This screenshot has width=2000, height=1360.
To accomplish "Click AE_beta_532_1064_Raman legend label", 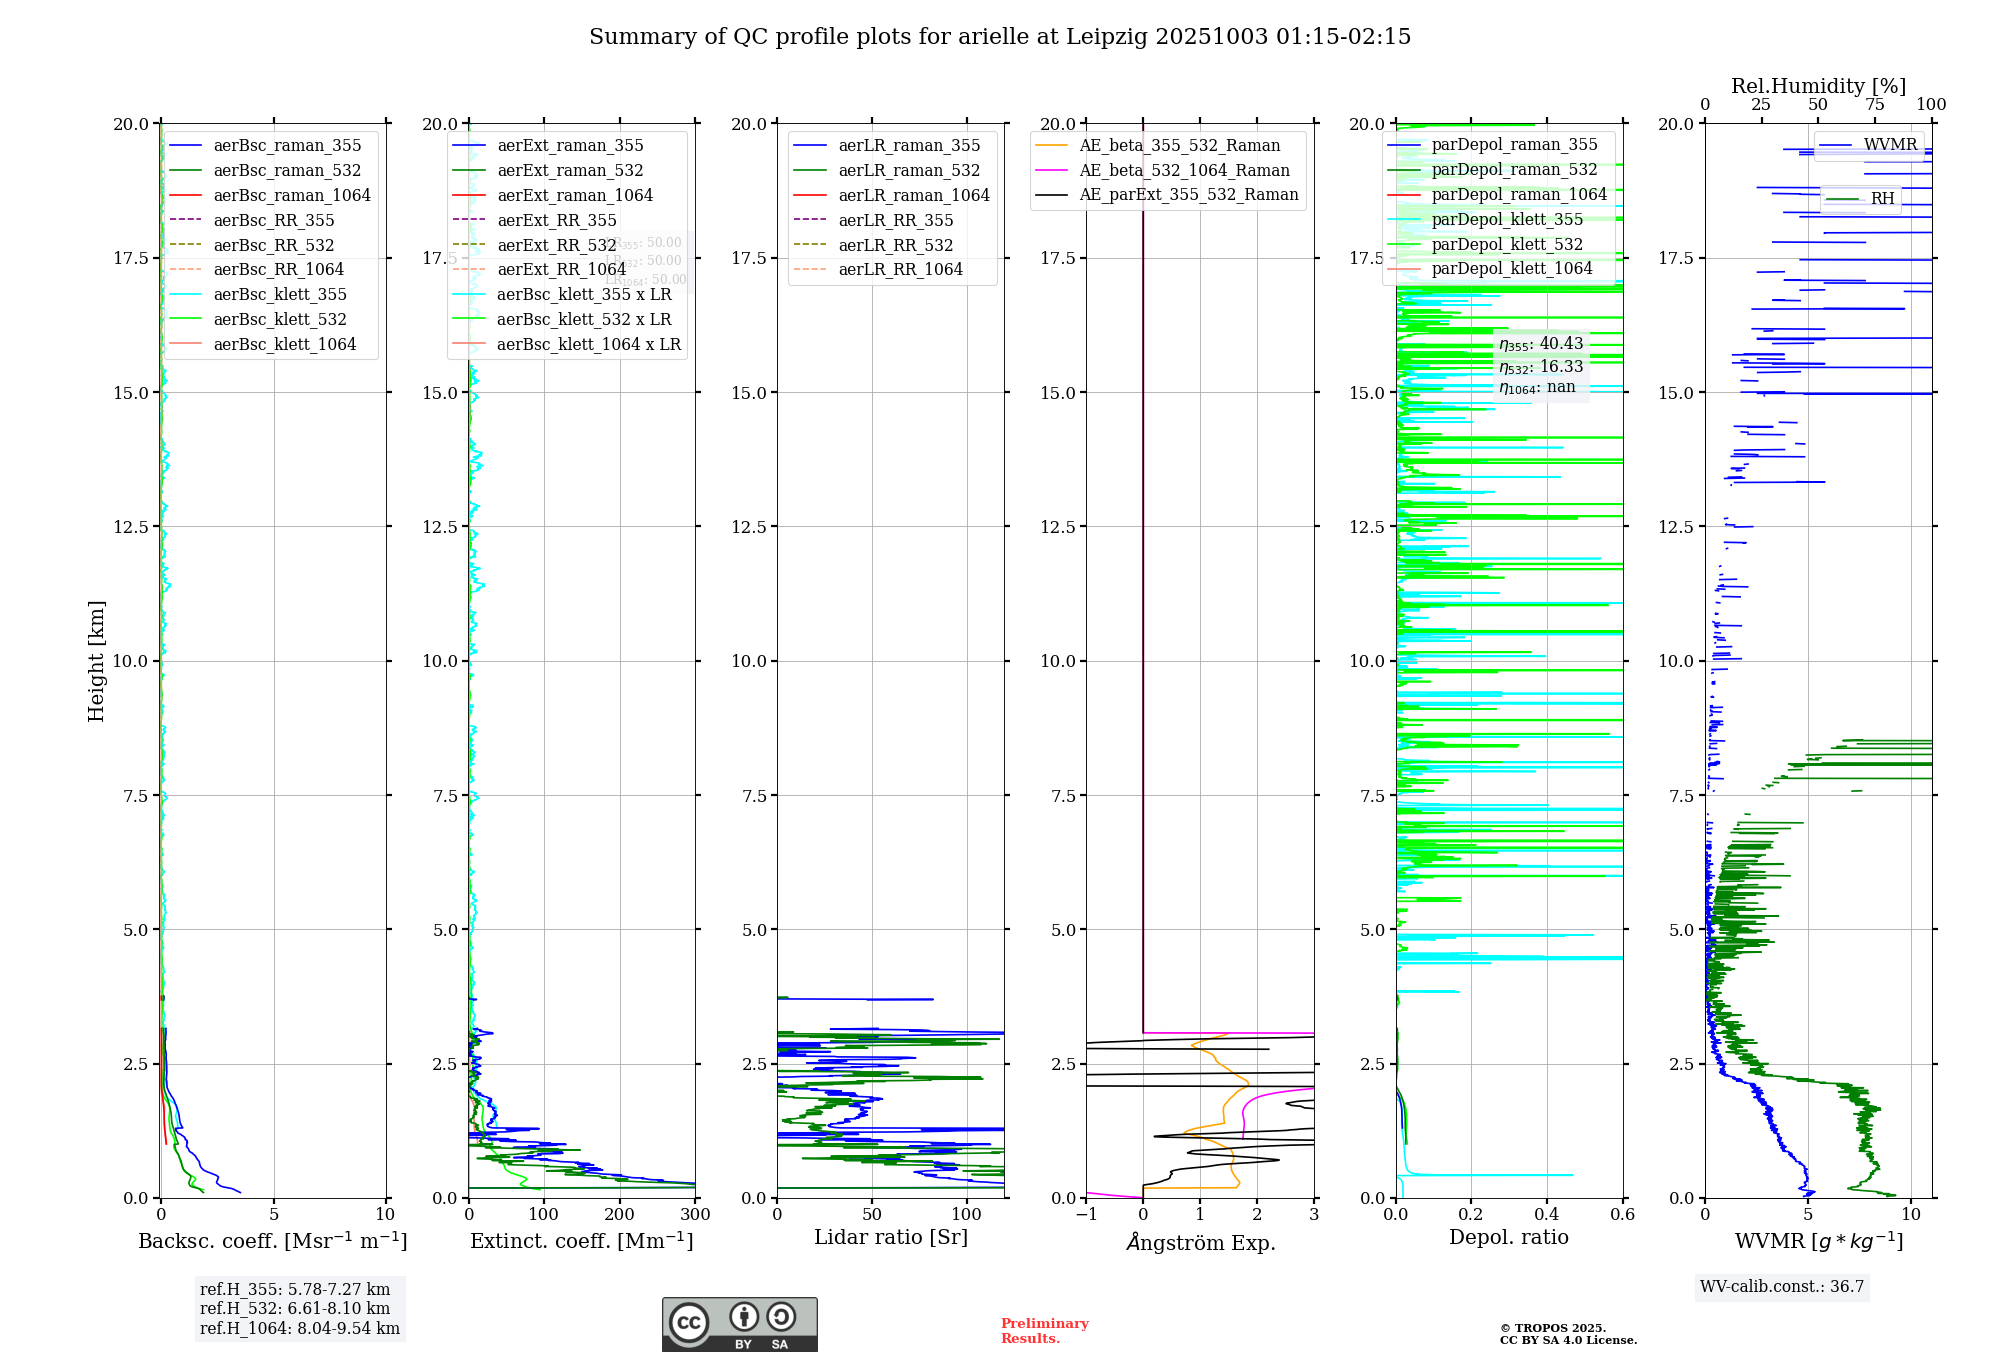I will (x=1184, y=171).
